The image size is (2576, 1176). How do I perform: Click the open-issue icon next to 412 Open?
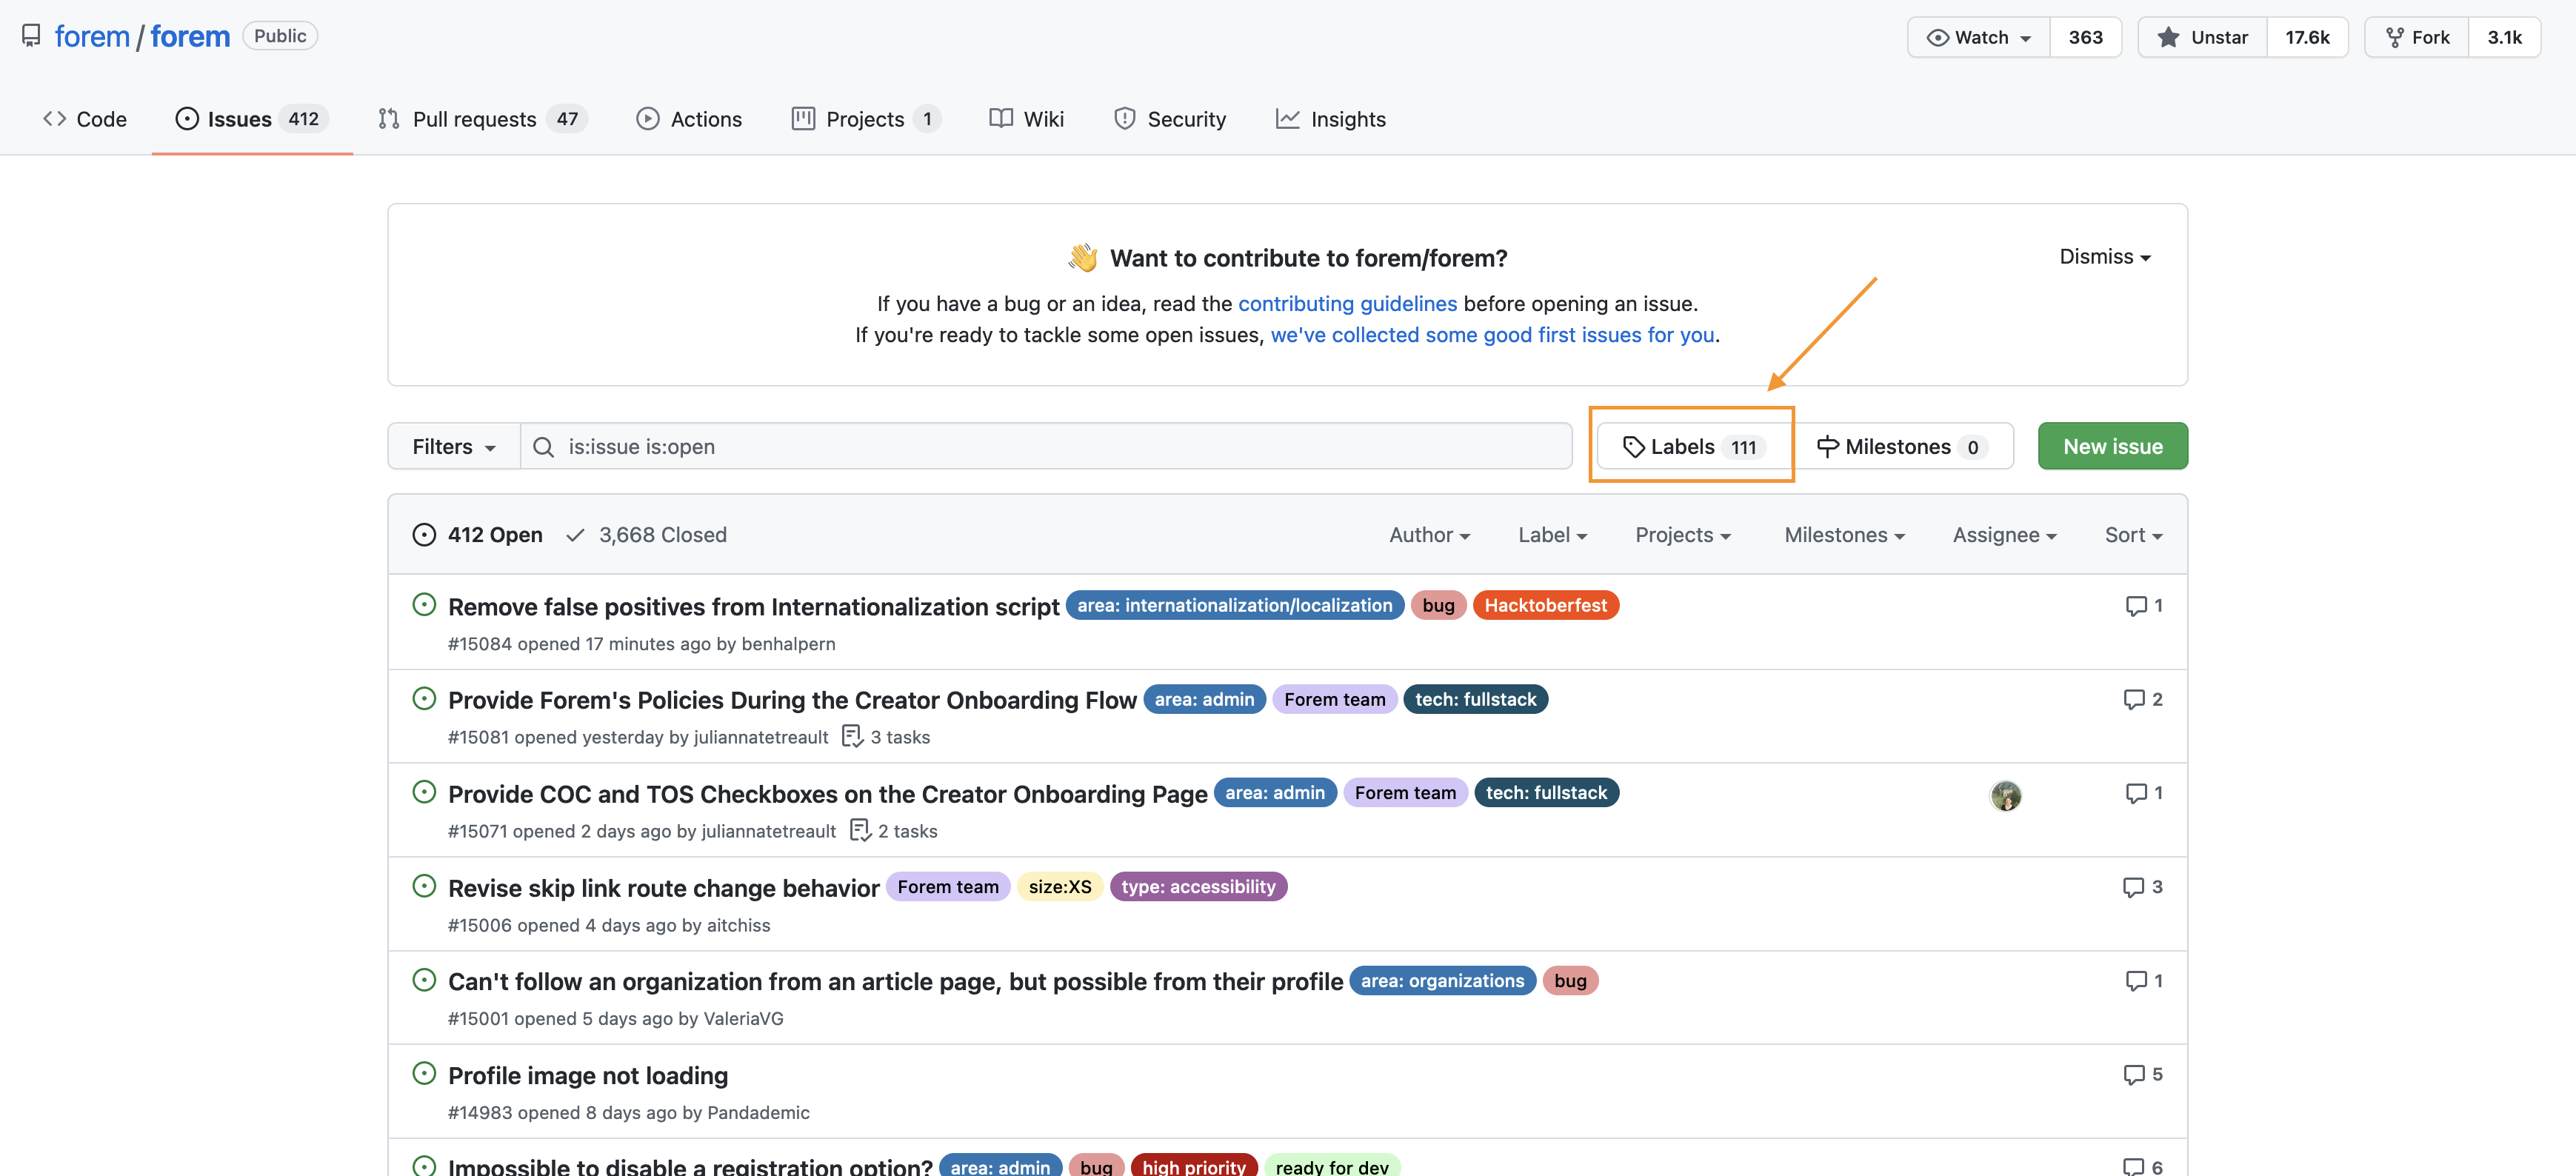coord(424,535)
